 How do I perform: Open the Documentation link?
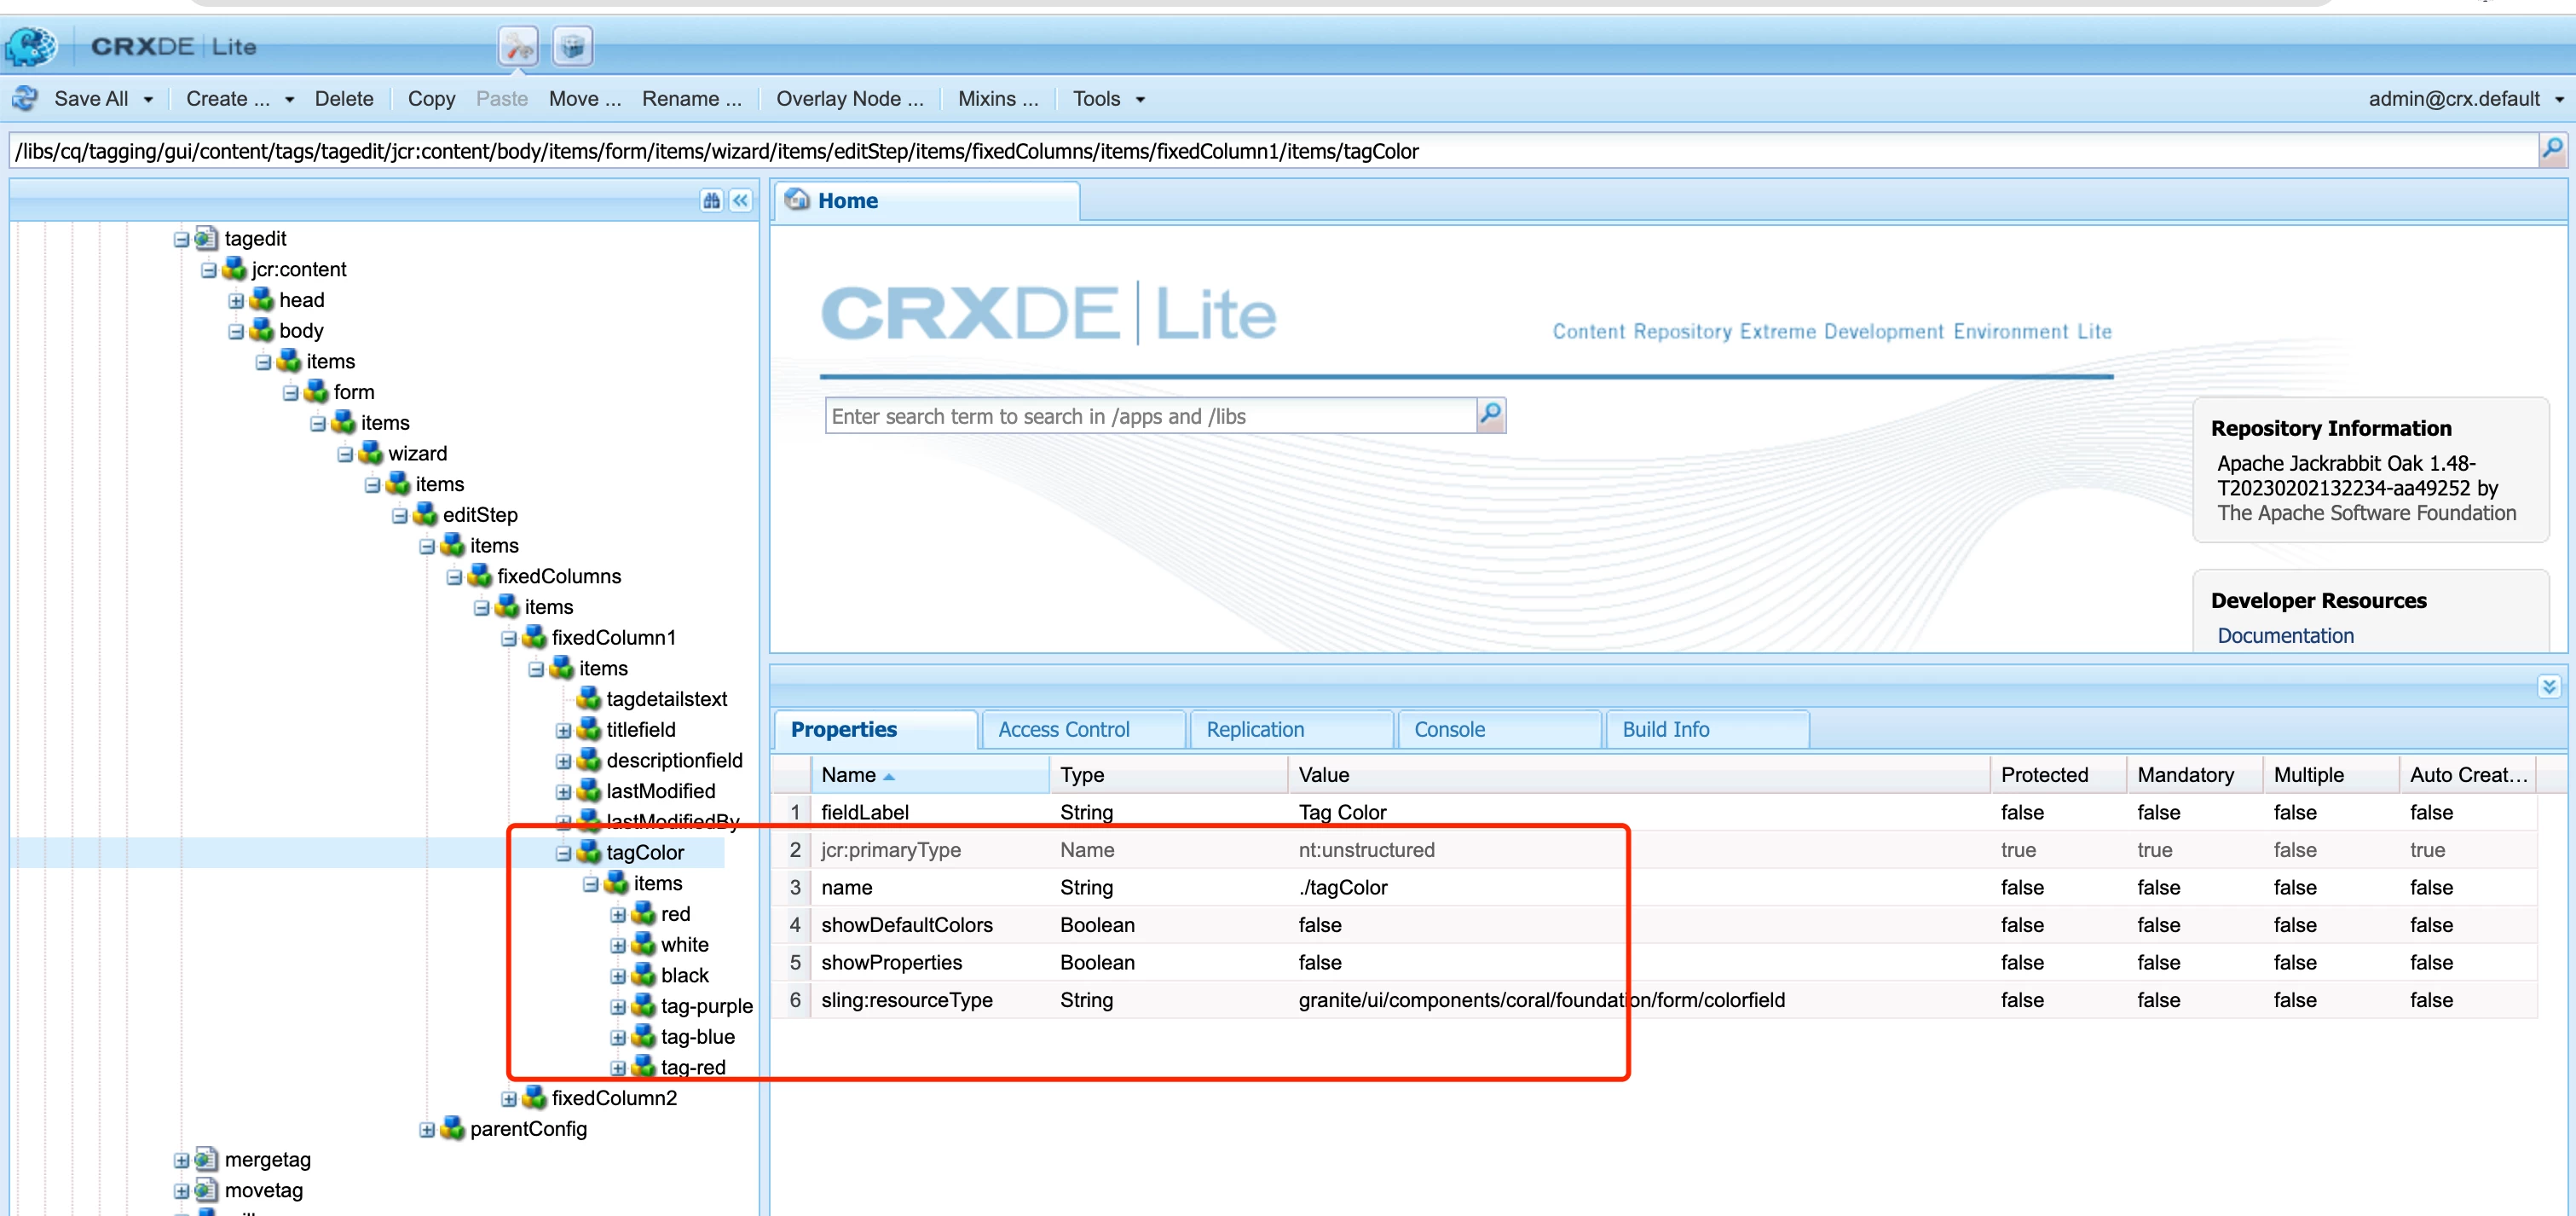(x=2285, y=636)
